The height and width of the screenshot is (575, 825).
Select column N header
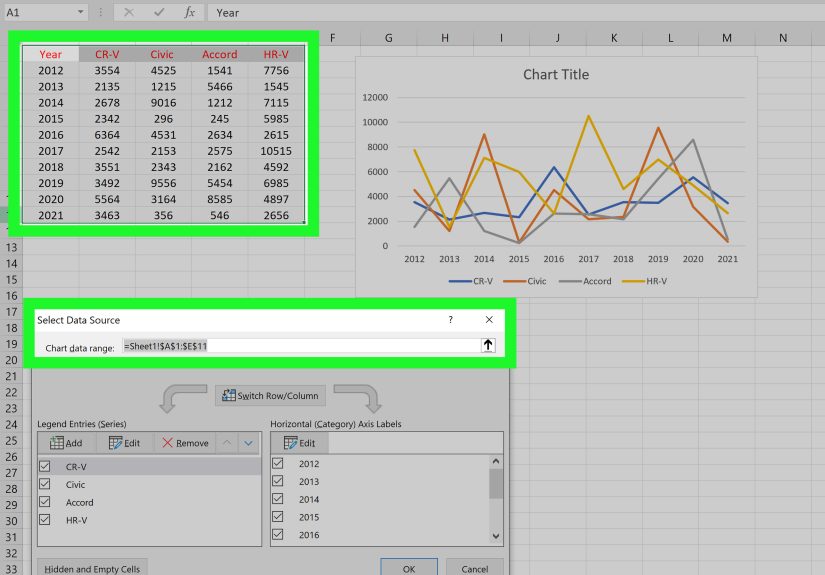pos(783,38)
